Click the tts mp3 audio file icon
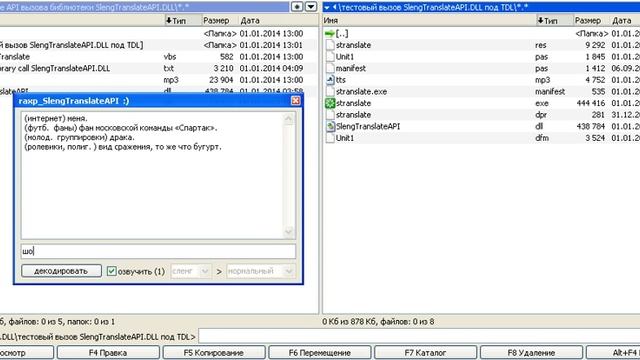Screen dimensions: 640x360 pos(330,80)
